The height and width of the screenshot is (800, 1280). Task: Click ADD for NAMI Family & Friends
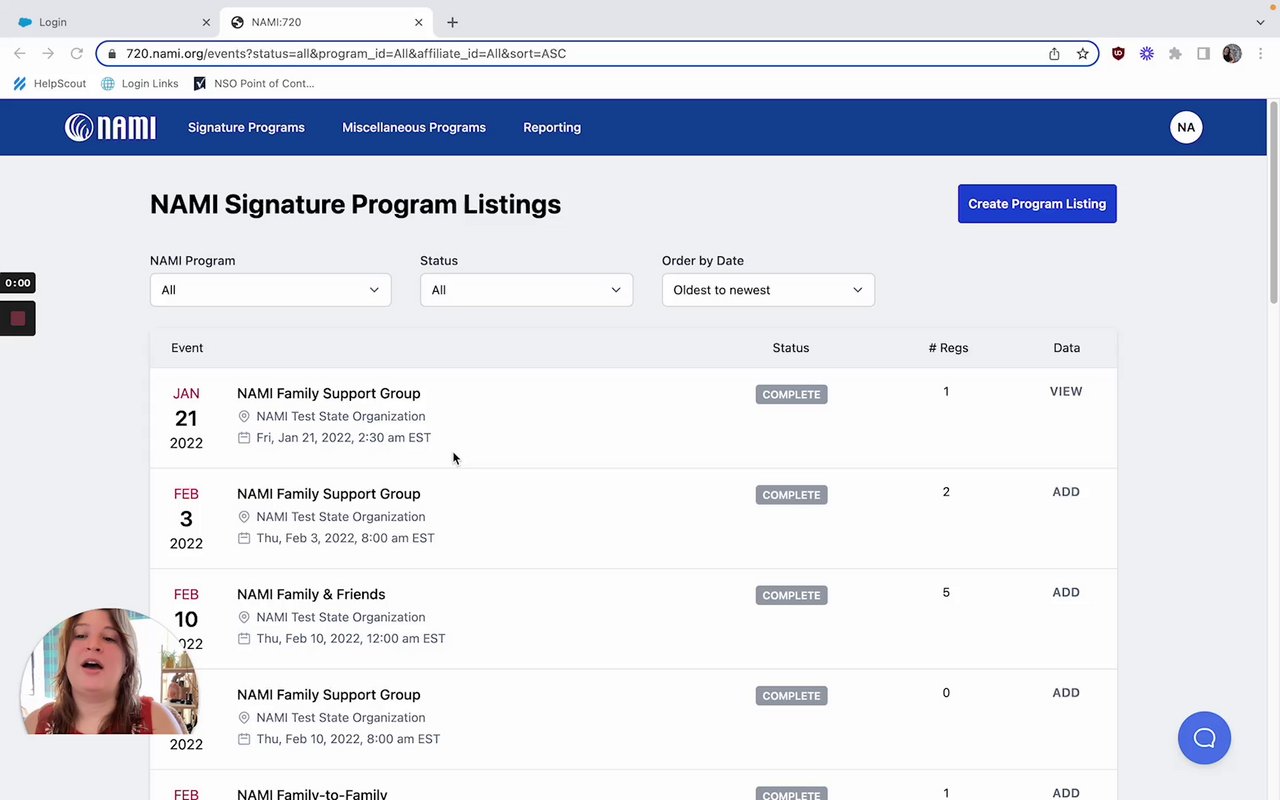click(1066, 593)
